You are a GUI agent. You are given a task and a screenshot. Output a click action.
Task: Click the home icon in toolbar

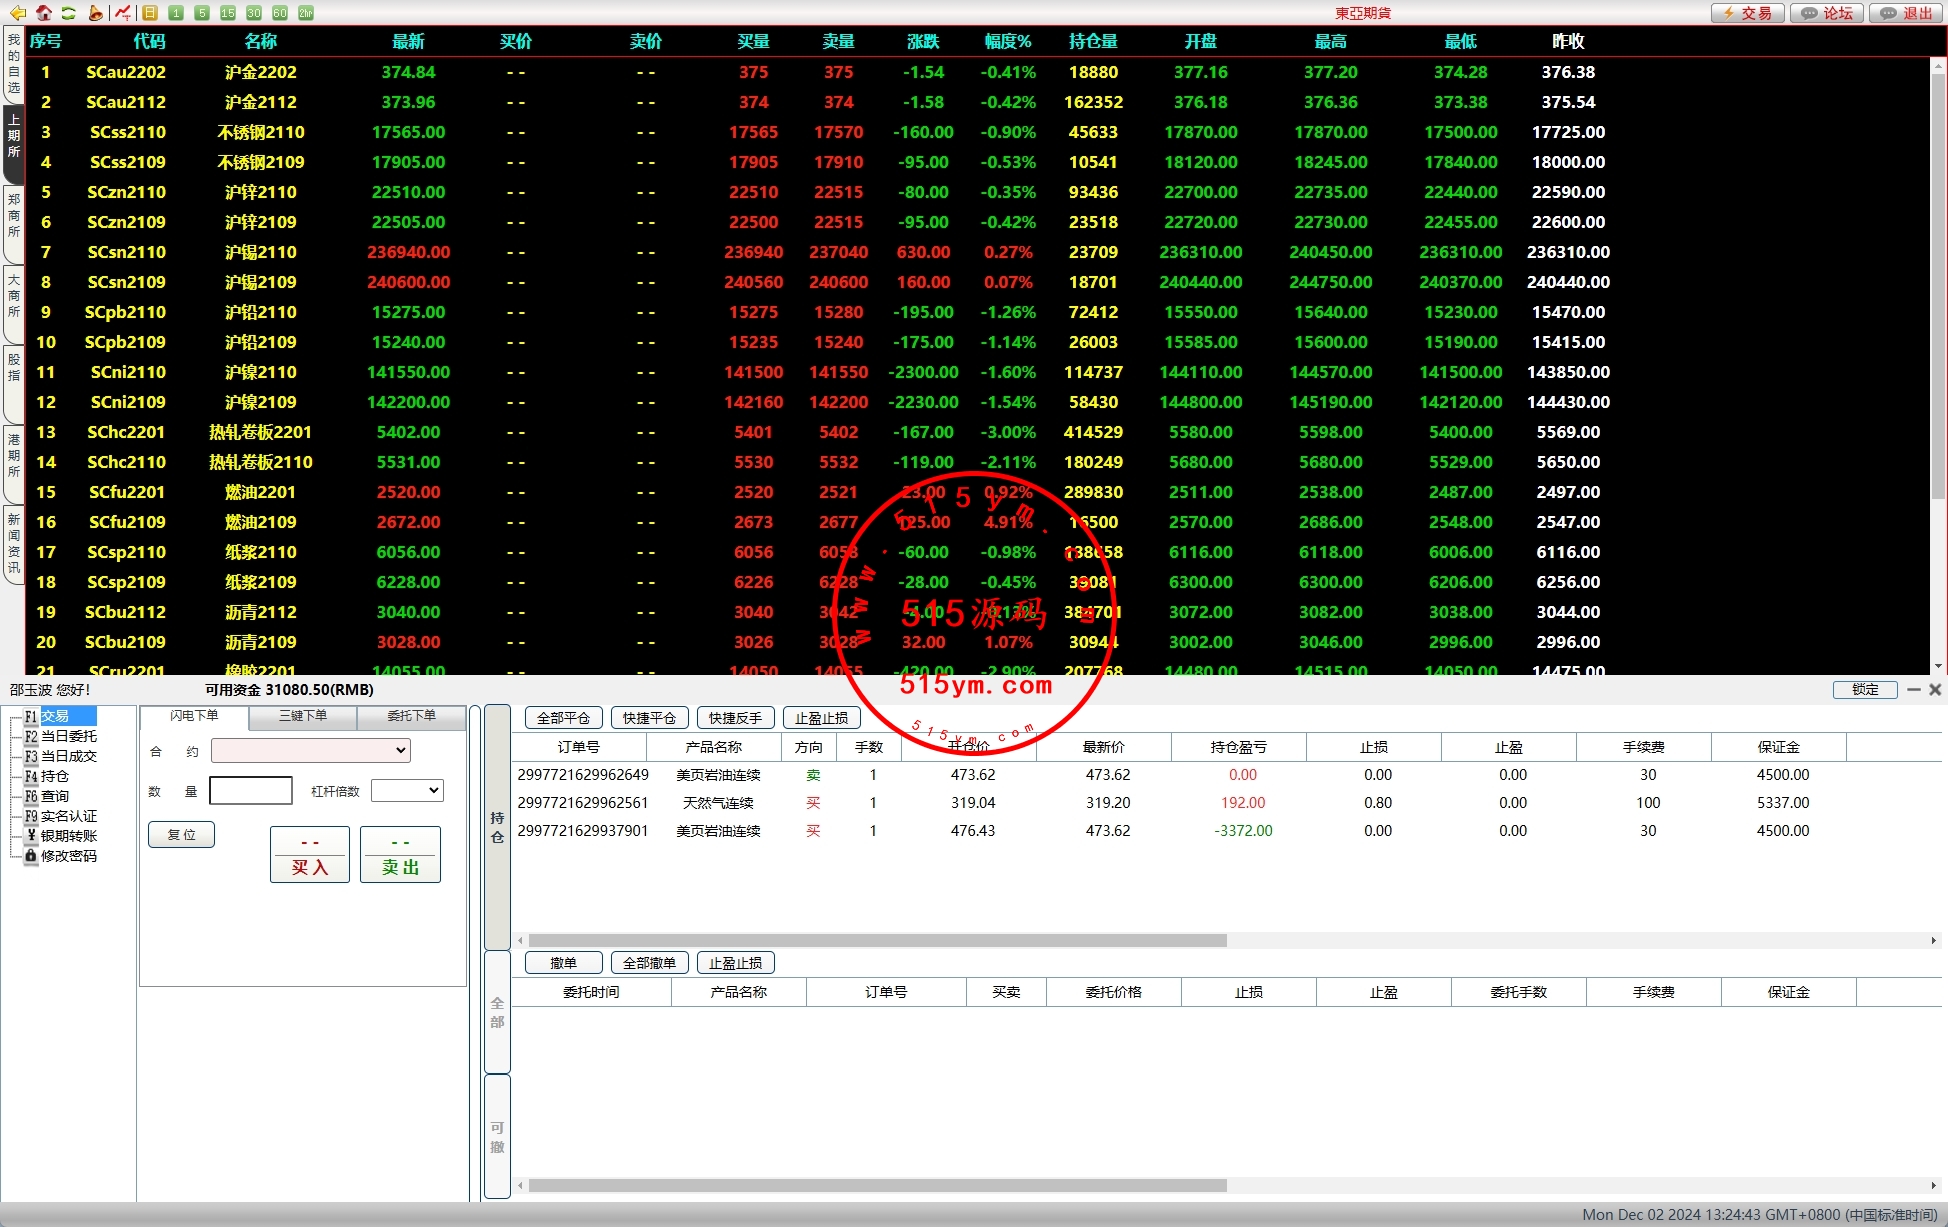coord(43,13)
